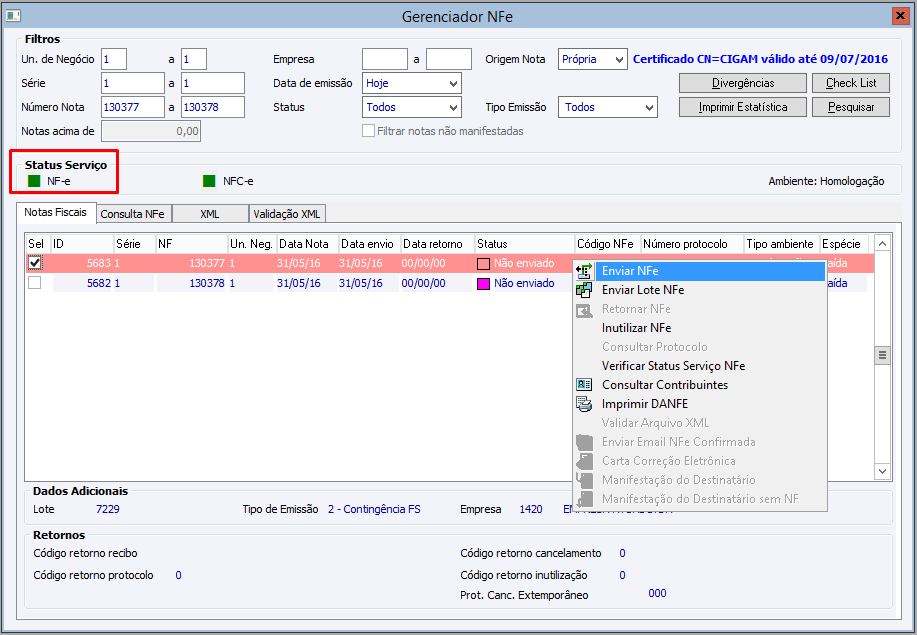
Task: Check the Sel checkbox for note 130378
Action: pyautogui.click(x=35, y=283)
